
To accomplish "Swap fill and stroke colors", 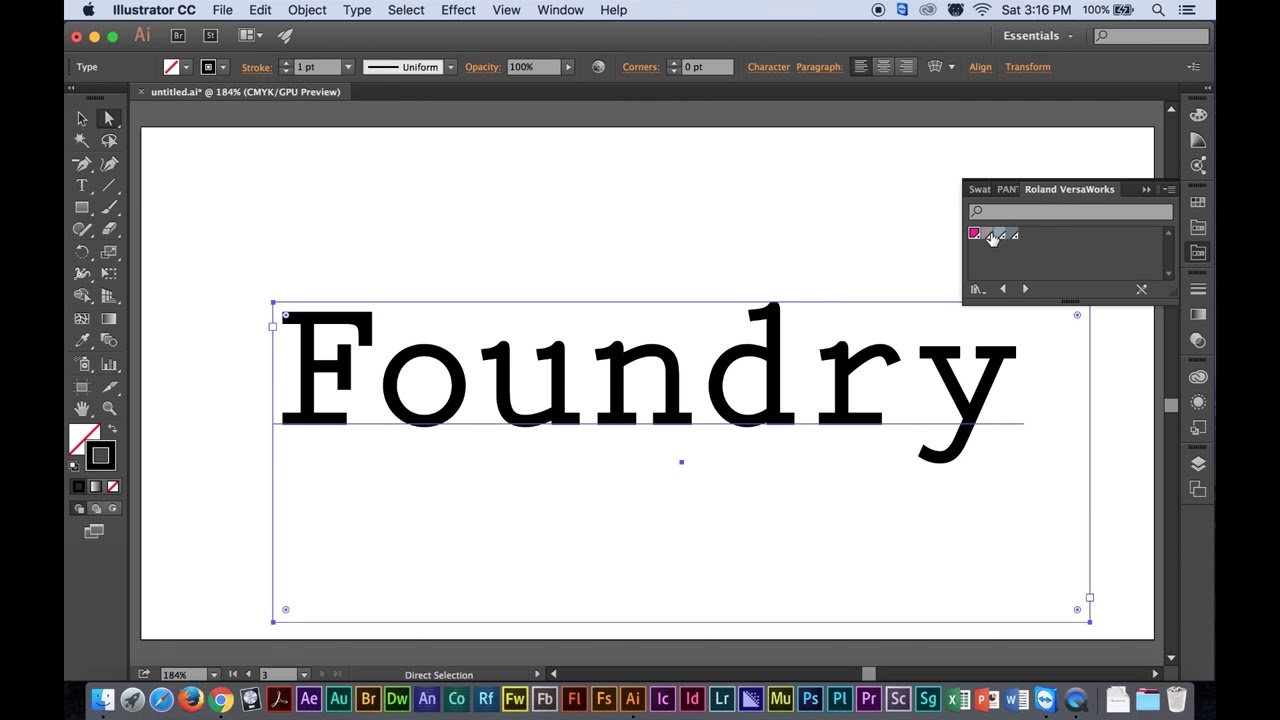I will 112,429.
